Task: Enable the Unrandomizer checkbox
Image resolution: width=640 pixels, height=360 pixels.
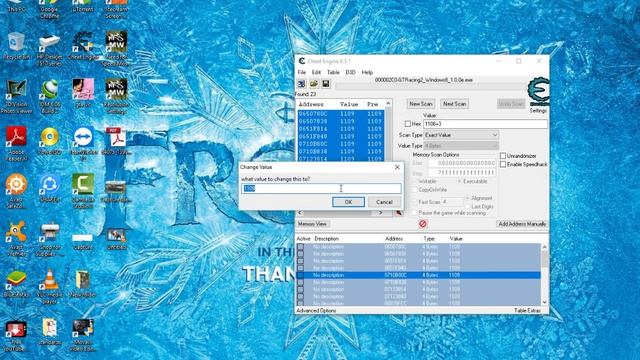Action: [503, 156]
